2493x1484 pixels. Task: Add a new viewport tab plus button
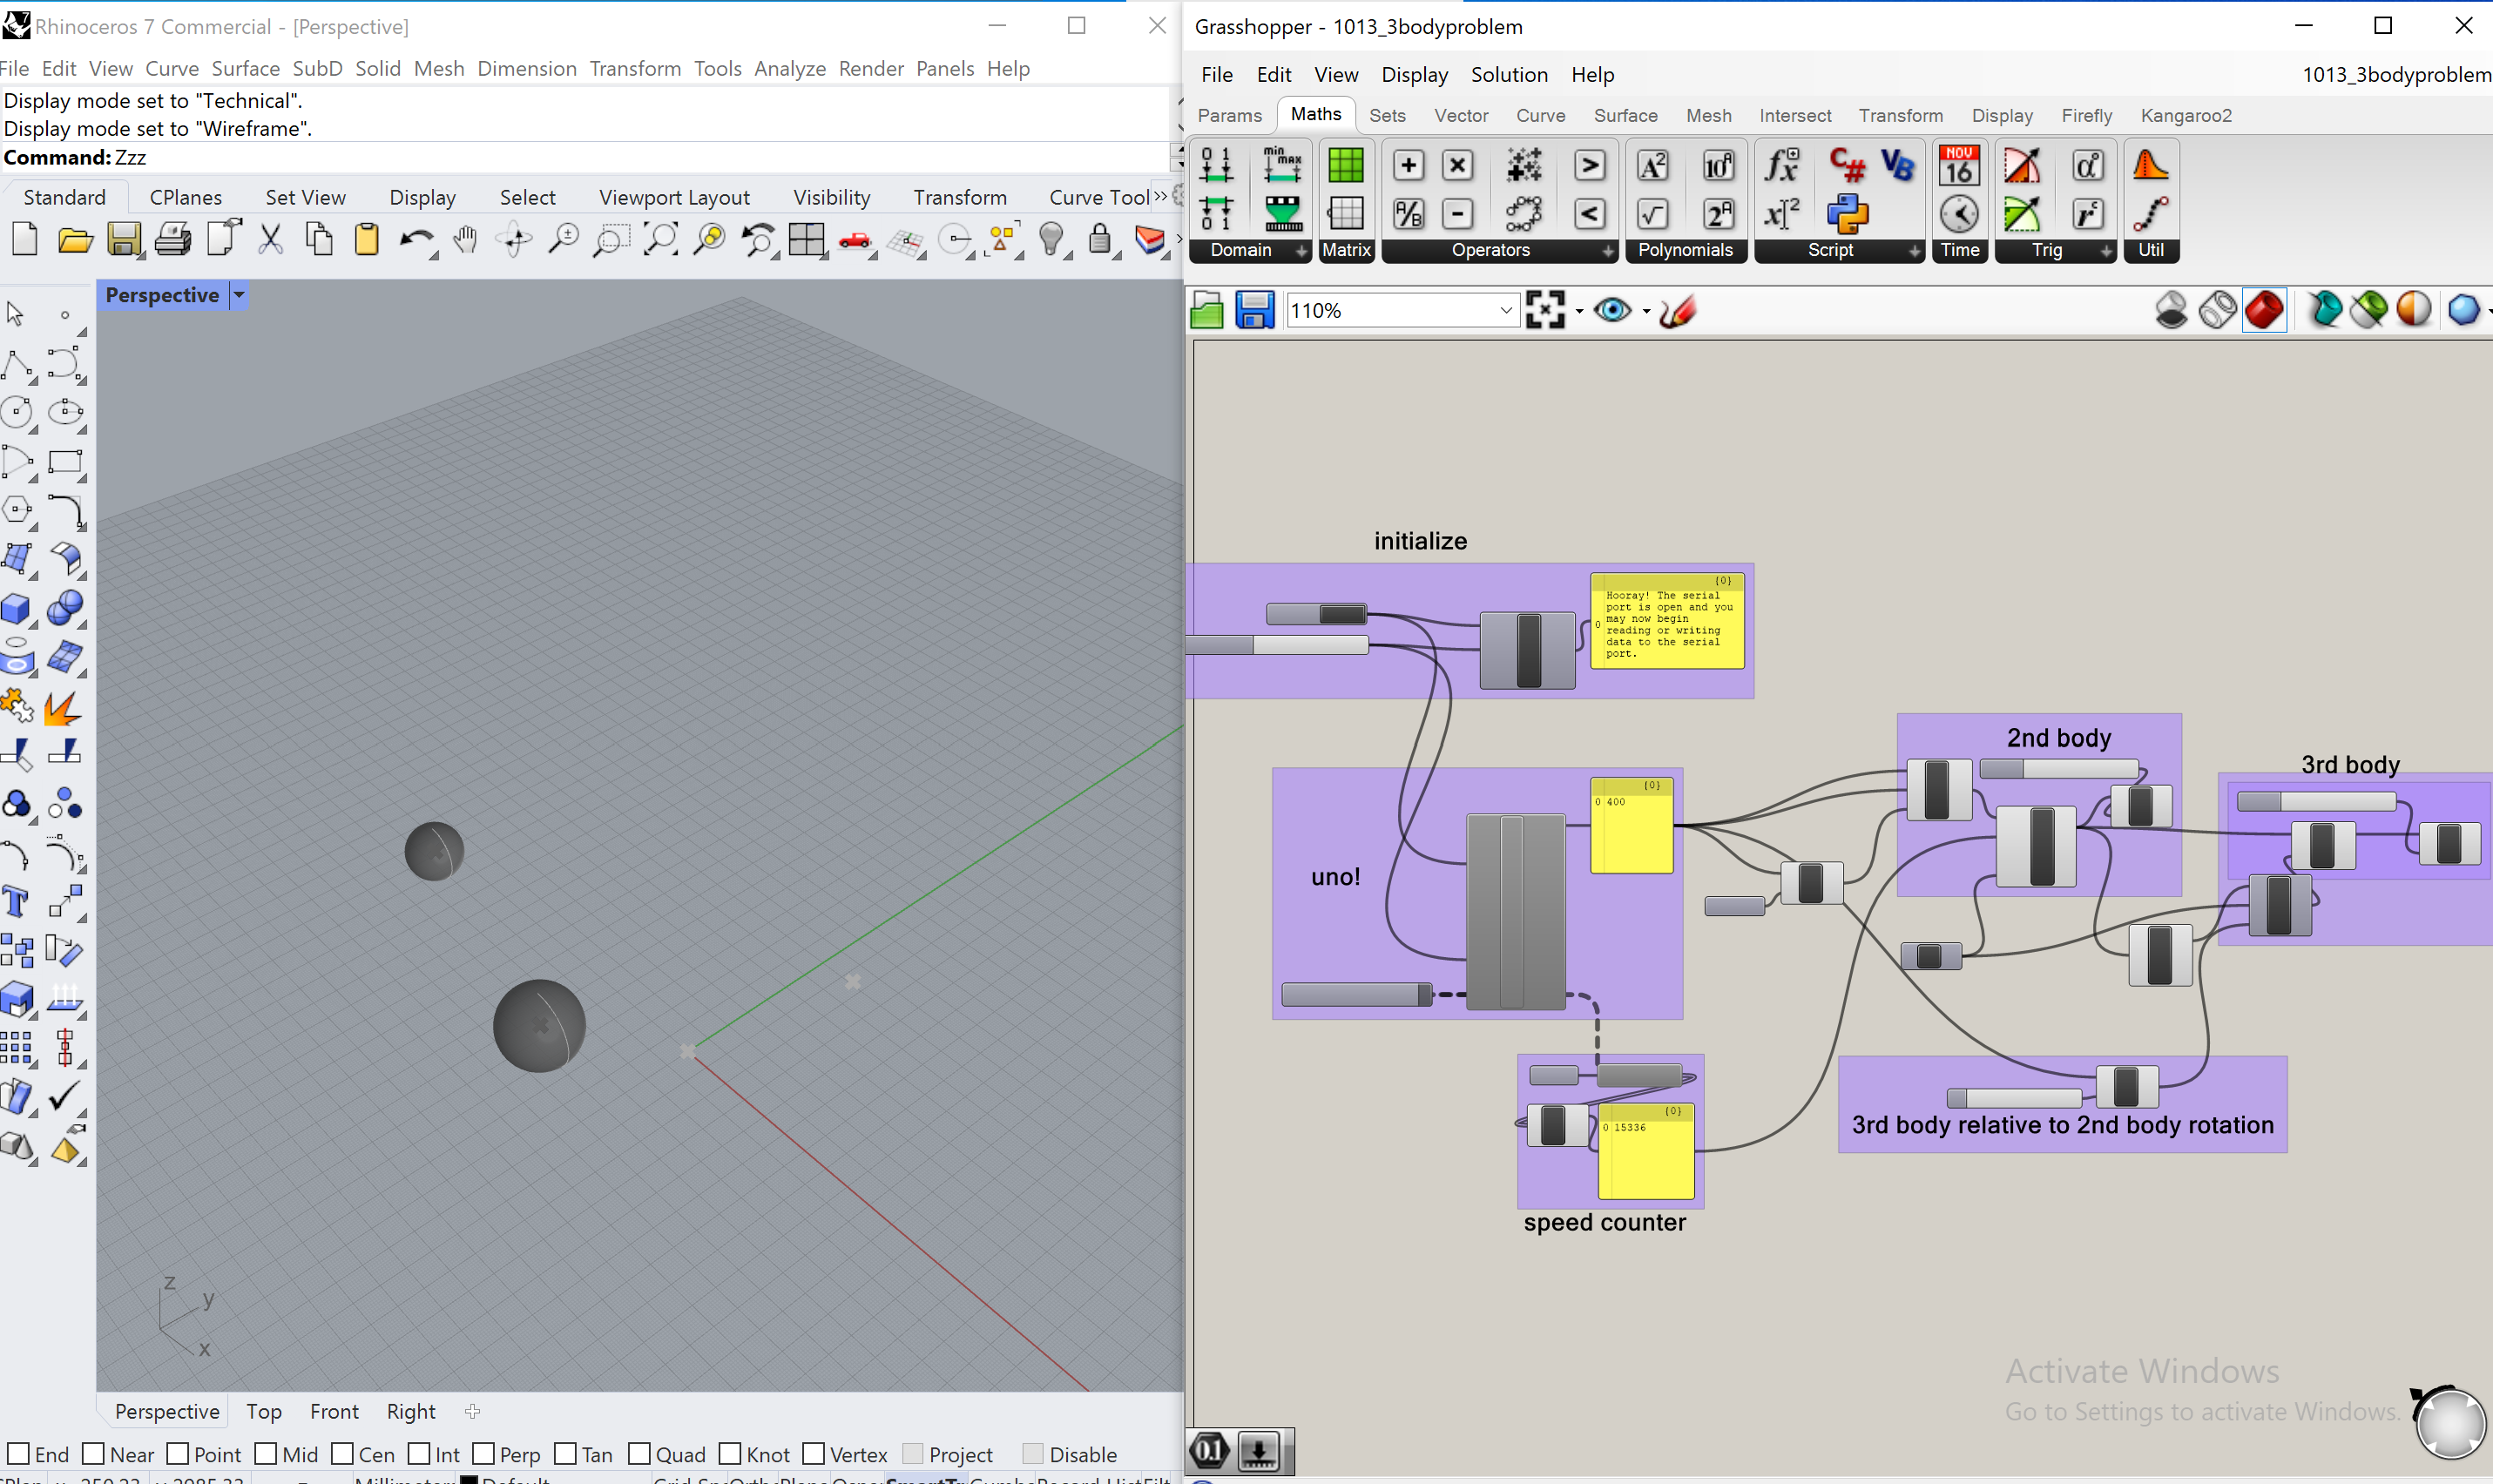coord(473,1411)
